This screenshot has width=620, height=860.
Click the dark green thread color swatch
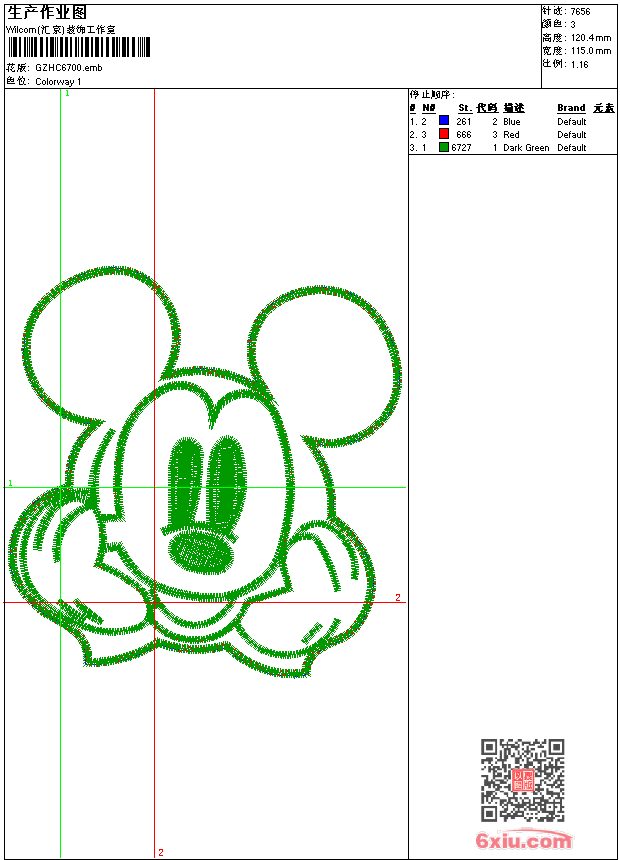[x=443, y=147]
